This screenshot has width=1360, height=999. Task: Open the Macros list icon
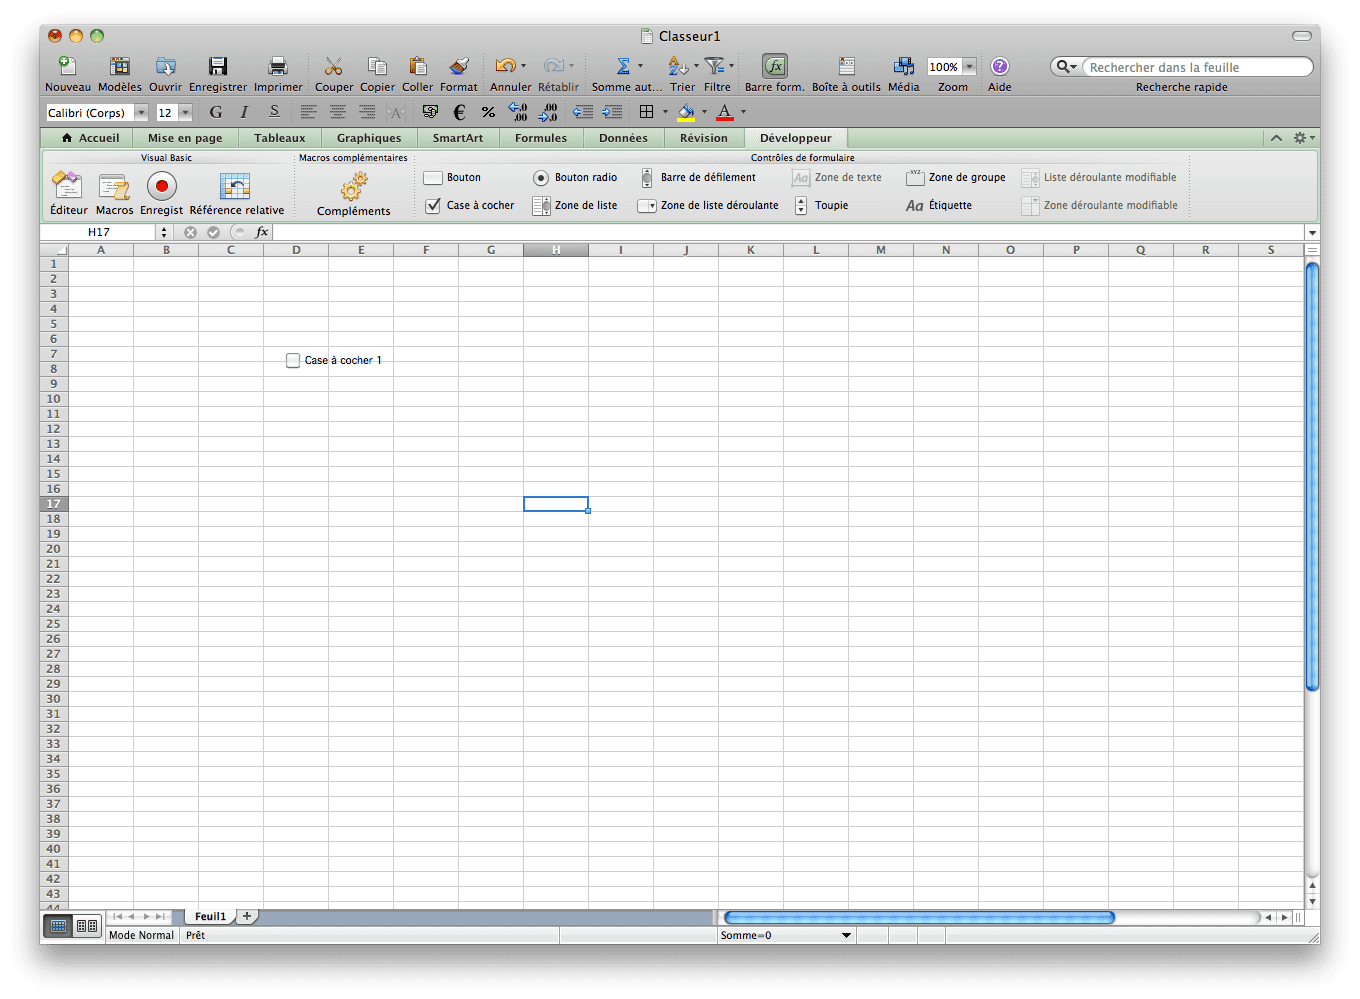pos(114,187)
